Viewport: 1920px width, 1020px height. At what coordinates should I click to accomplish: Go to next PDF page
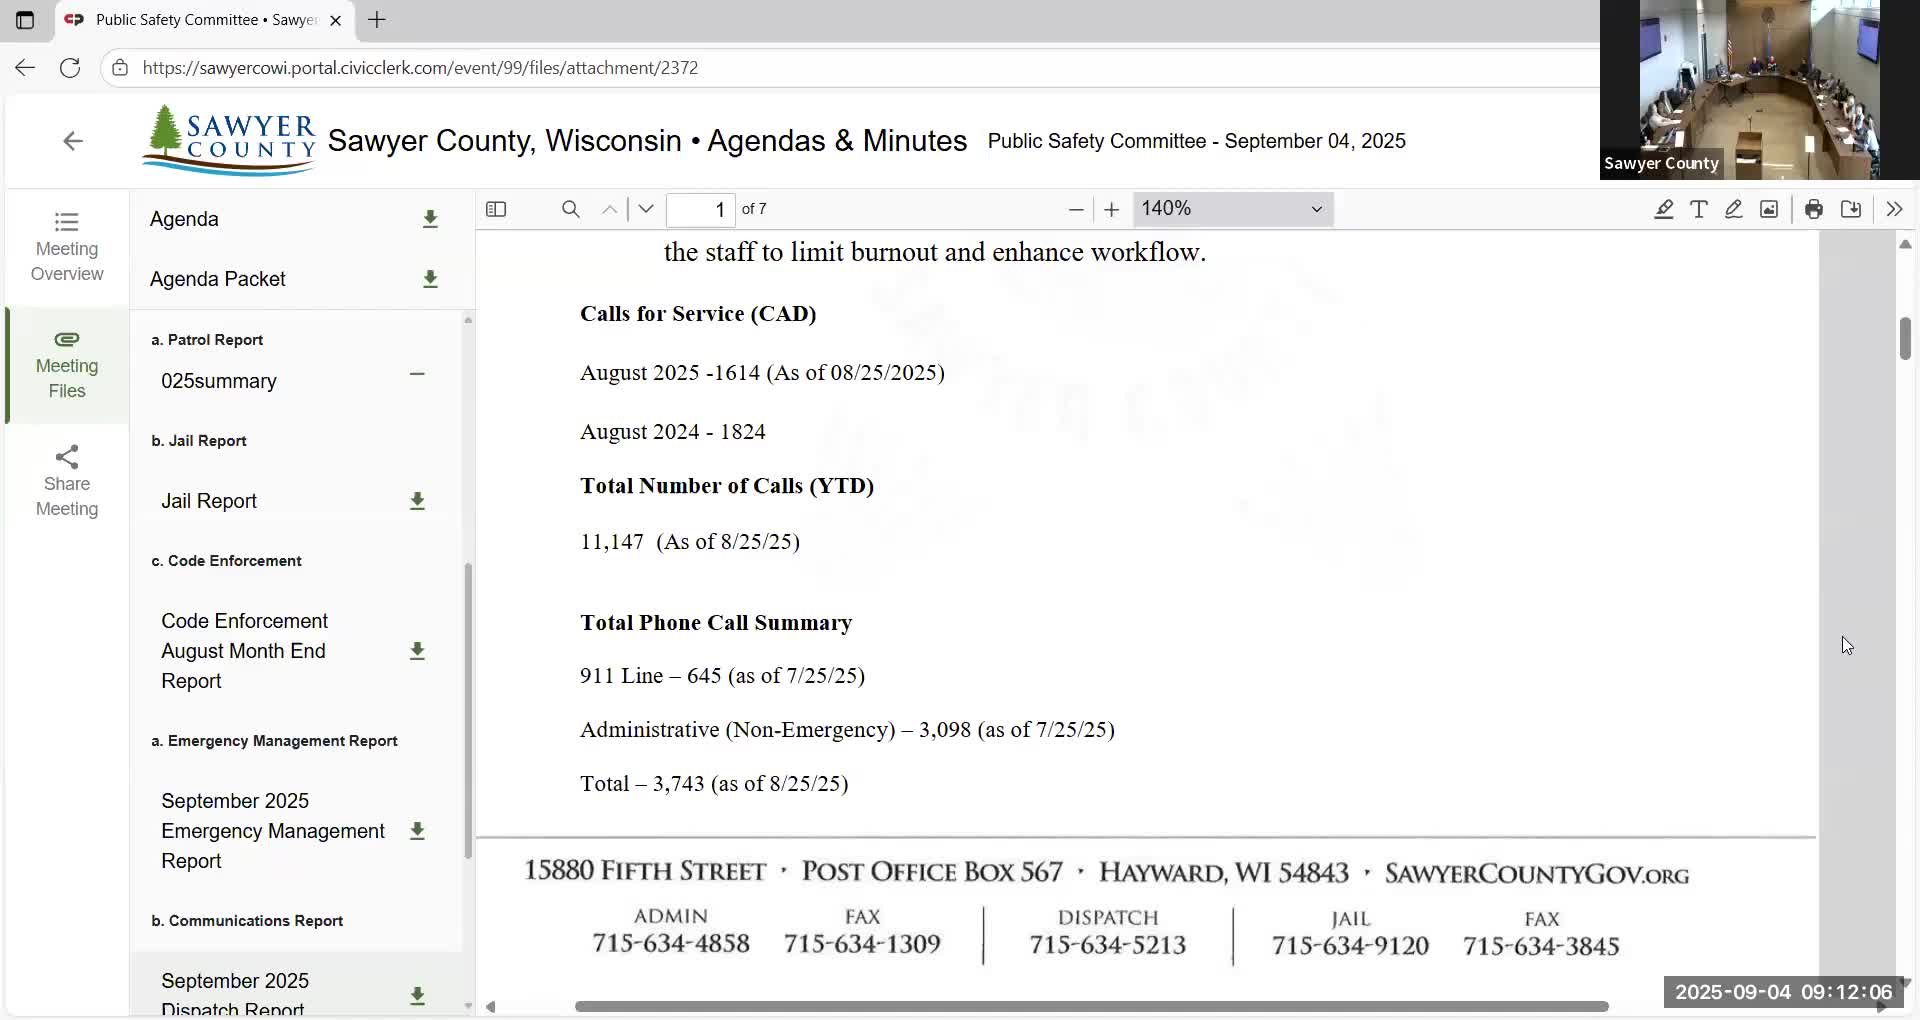pyautogui.click(x=646, y=209)
